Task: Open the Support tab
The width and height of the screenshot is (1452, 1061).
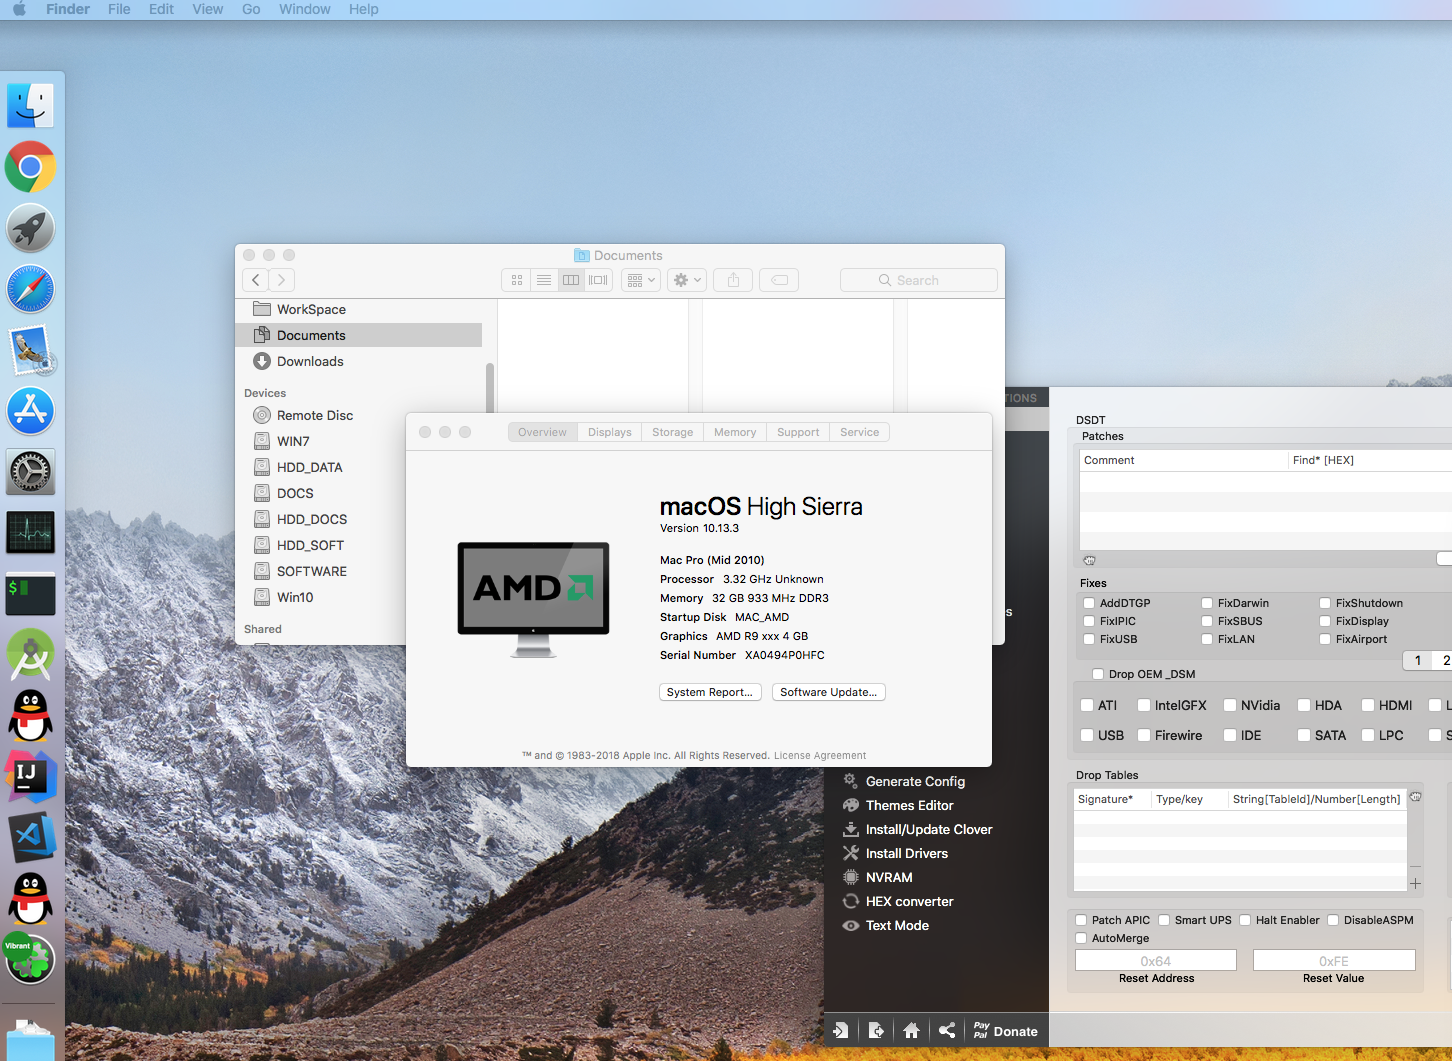Action: tap(798, 432)
